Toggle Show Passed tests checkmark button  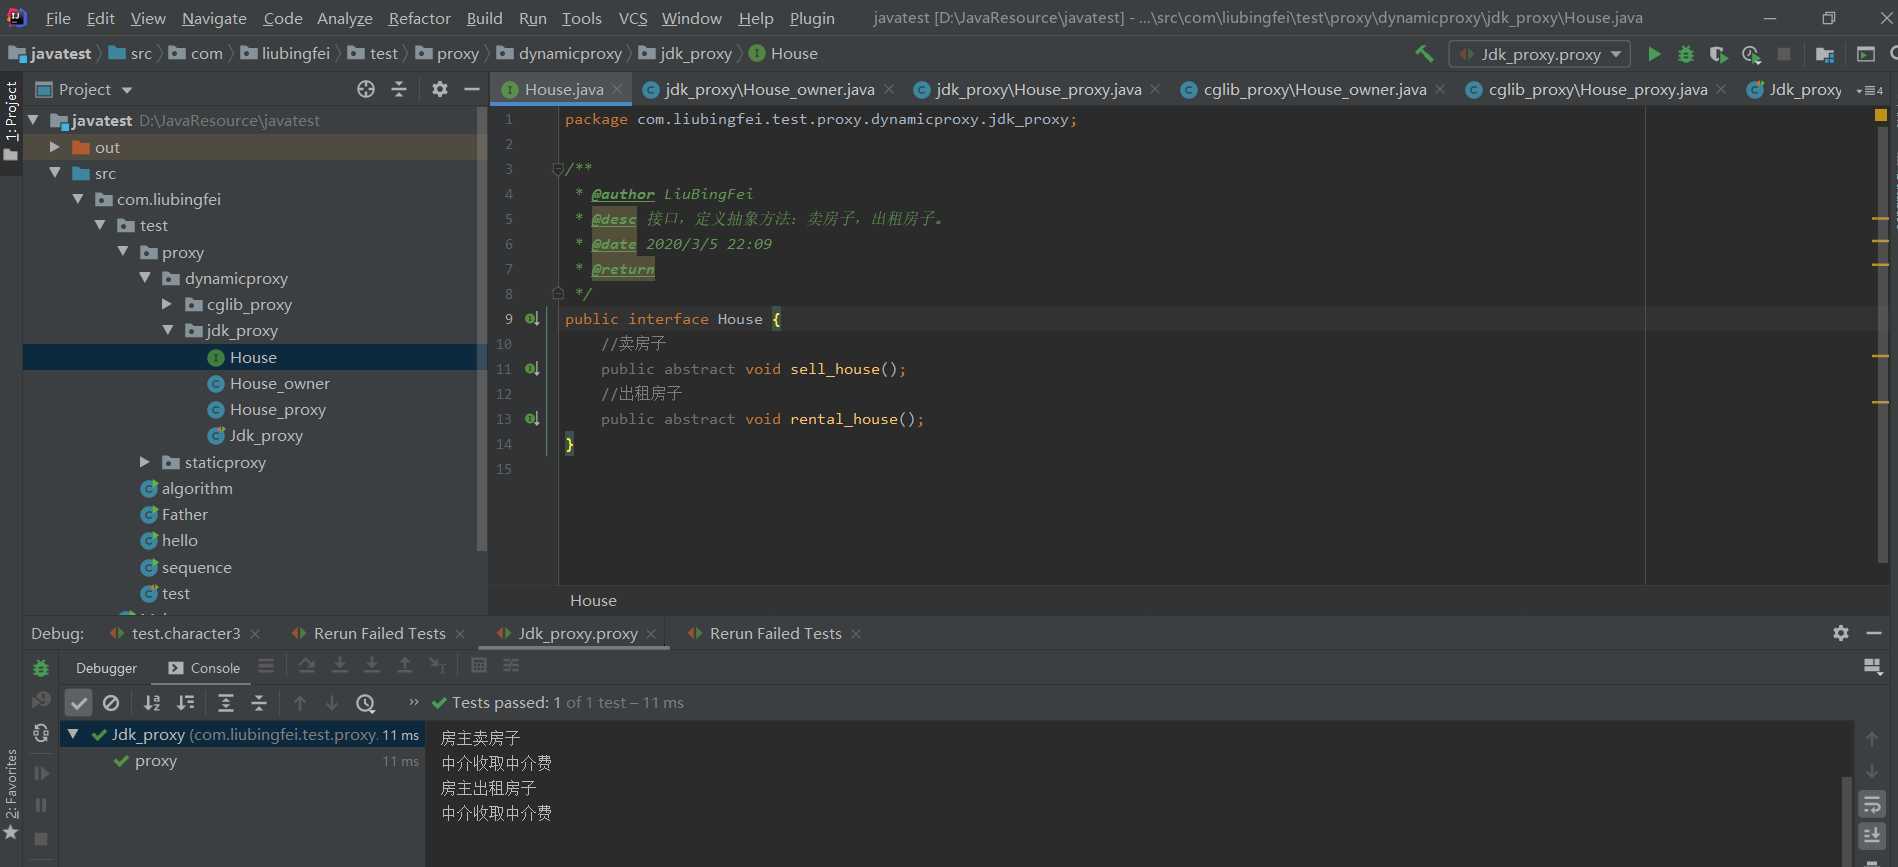coord(78,703)
